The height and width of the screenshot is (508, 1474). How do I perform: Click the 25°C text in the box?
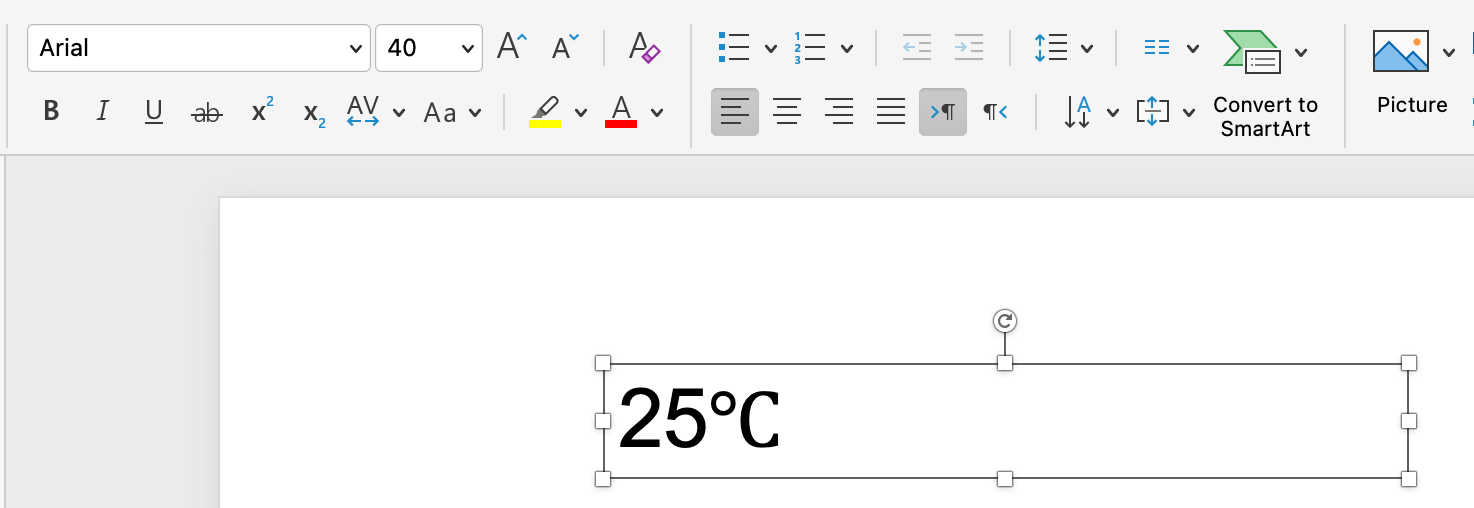pos(698,419)
